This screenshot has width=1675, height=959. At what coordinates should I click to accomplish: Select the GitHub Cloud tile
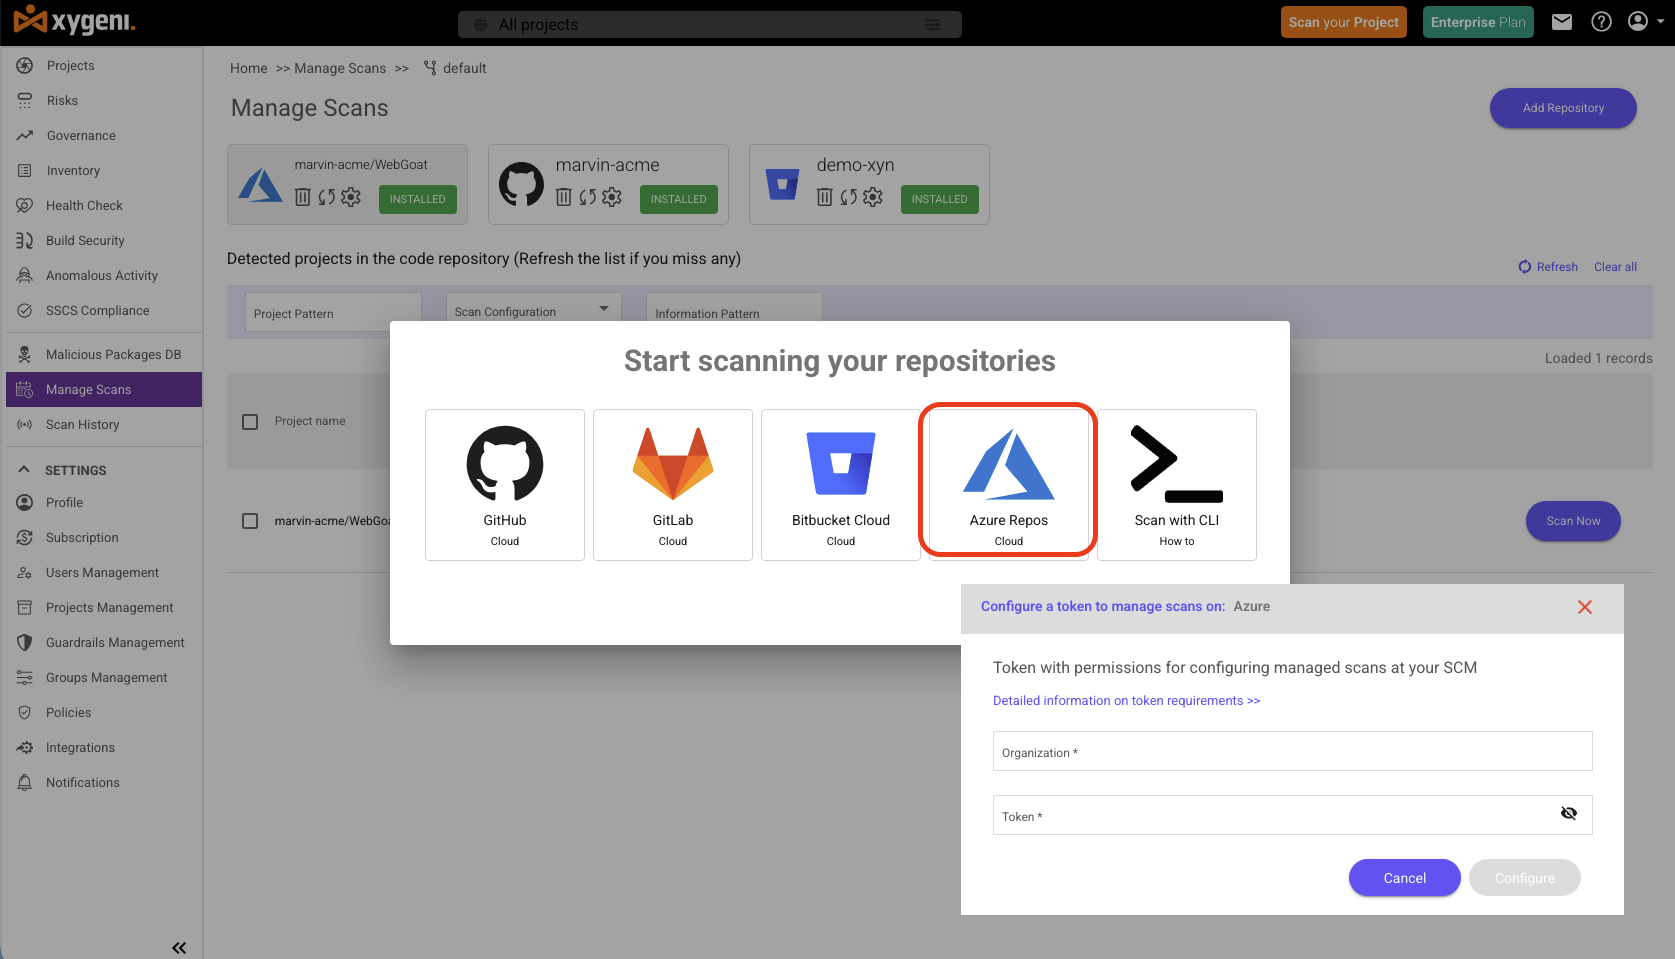point(504,485)
